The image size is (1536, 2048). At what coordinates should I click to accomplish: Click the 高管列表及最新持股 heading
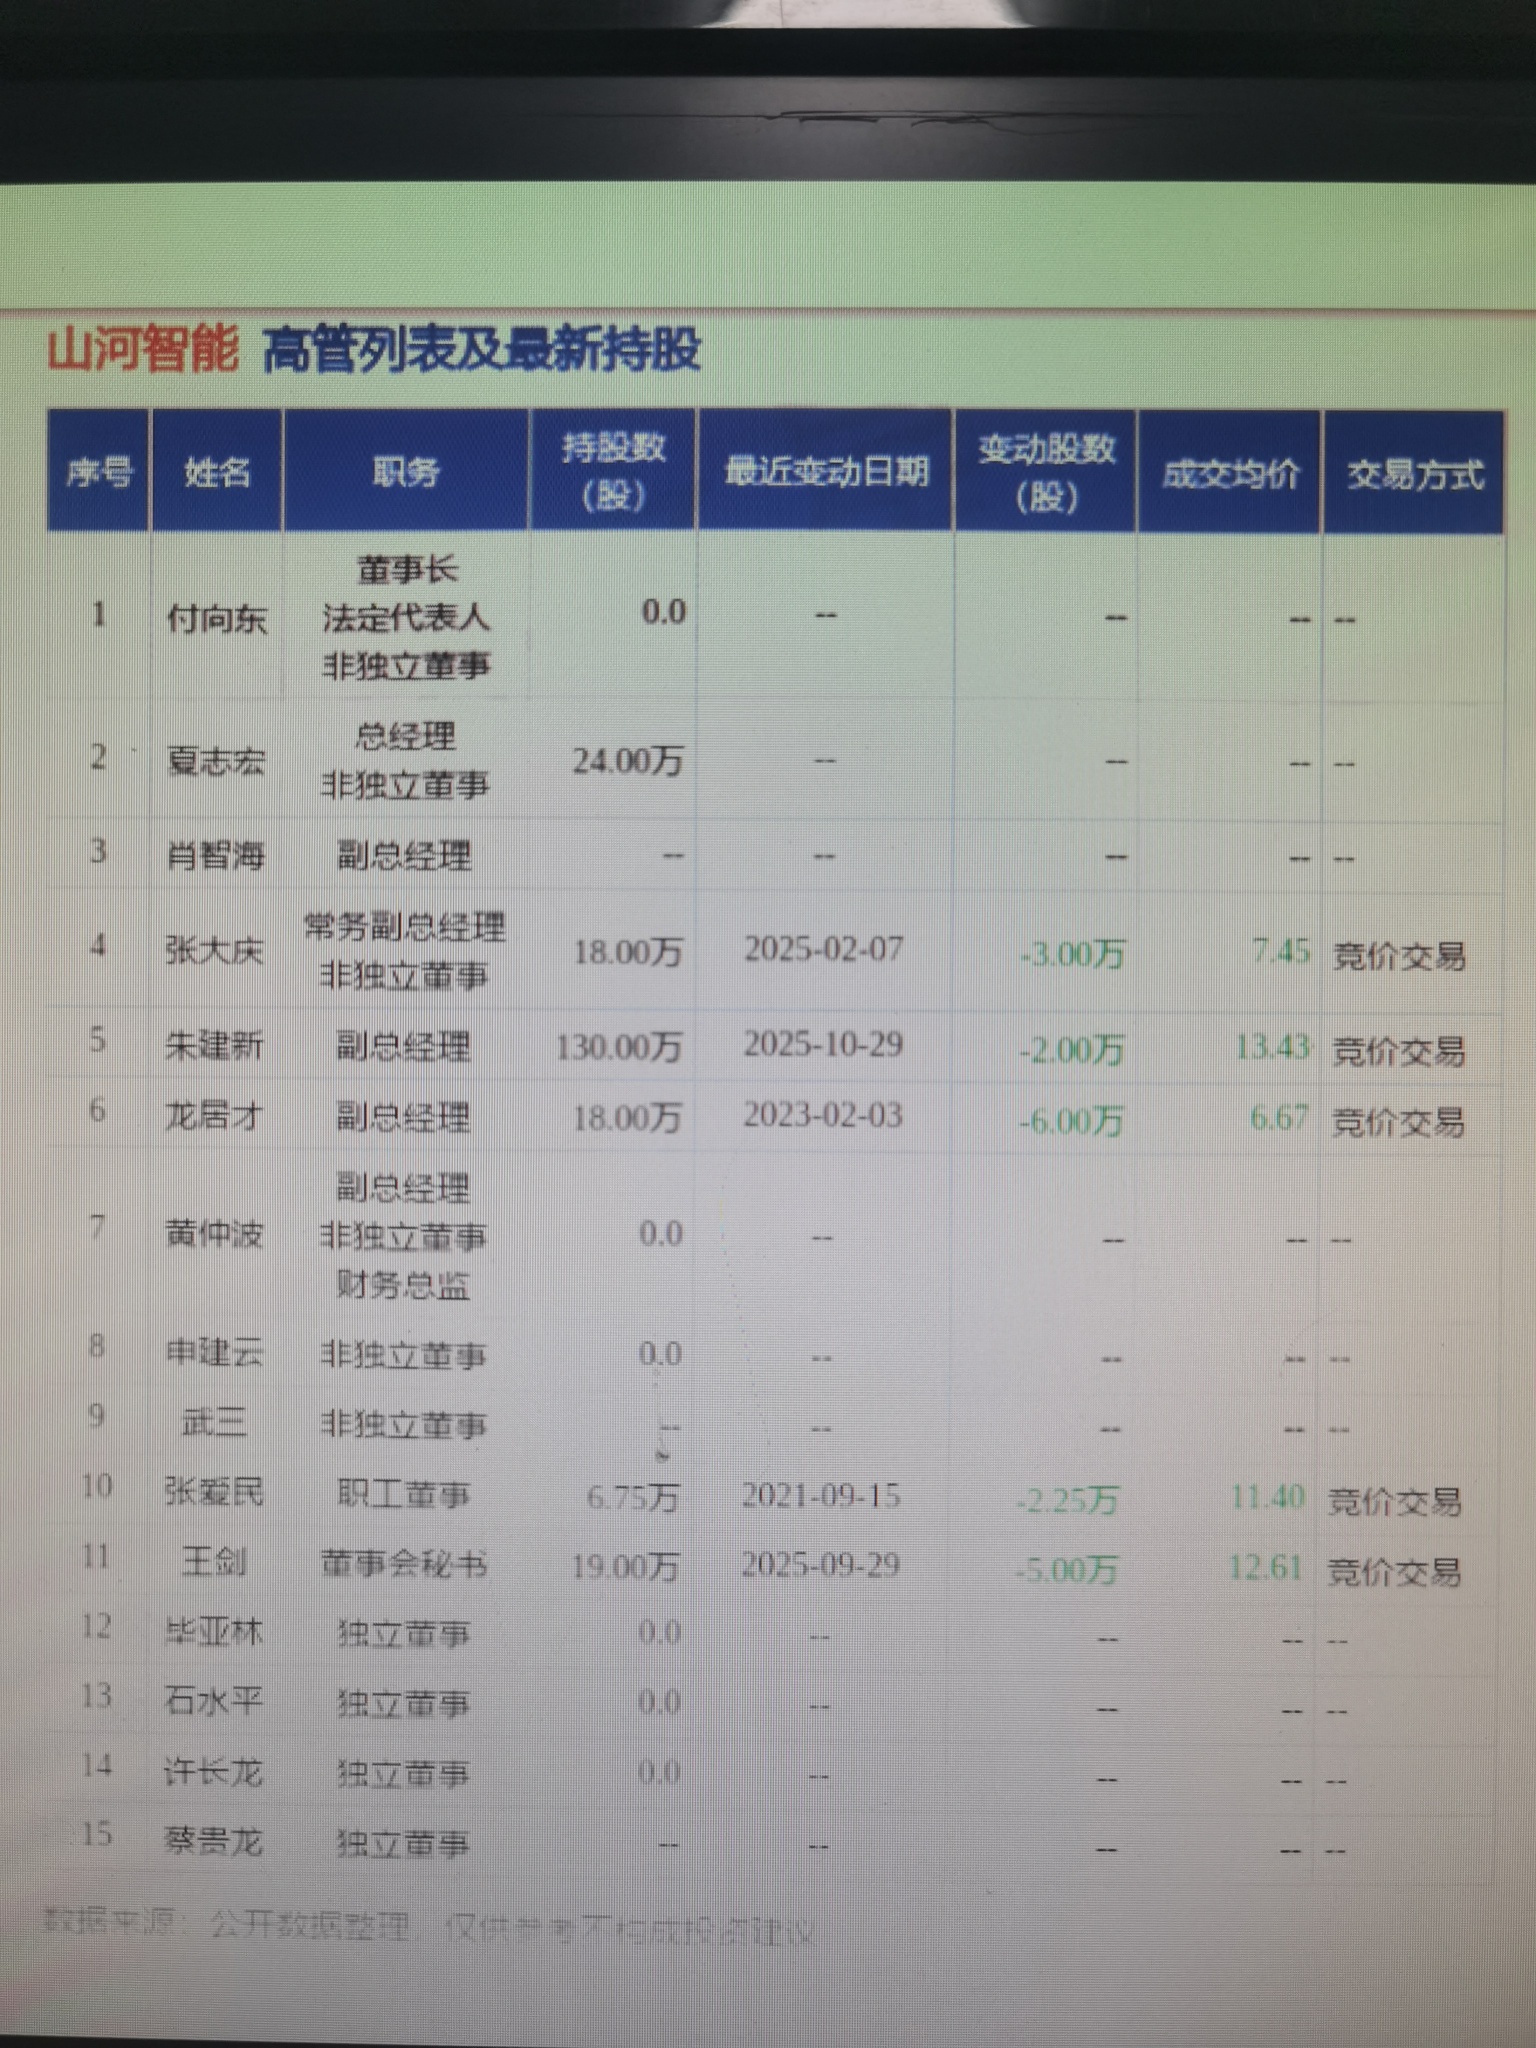481,351
